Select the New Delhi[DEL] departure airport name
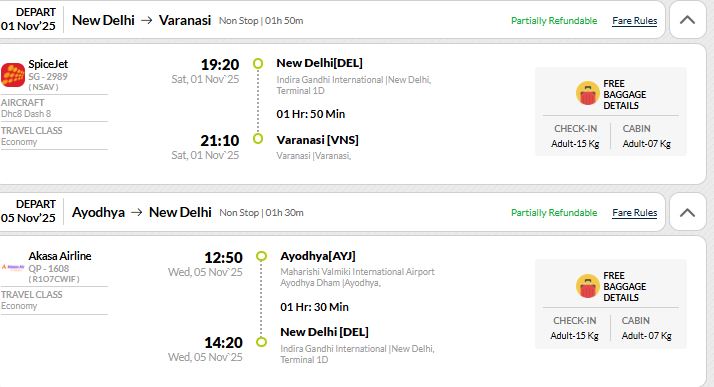The width and height of the screenshot is (714, 387). [x=319, y=63]
